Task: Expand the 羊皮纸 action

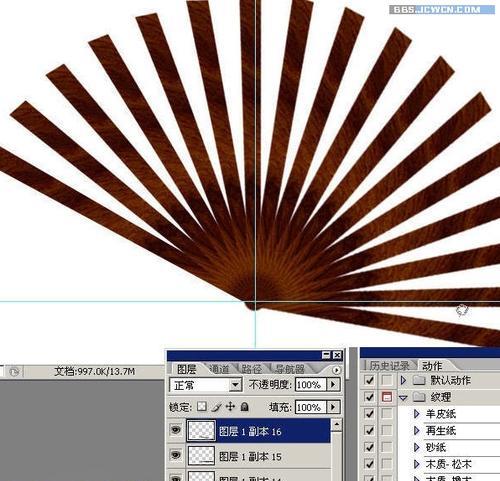Action: 416,414
